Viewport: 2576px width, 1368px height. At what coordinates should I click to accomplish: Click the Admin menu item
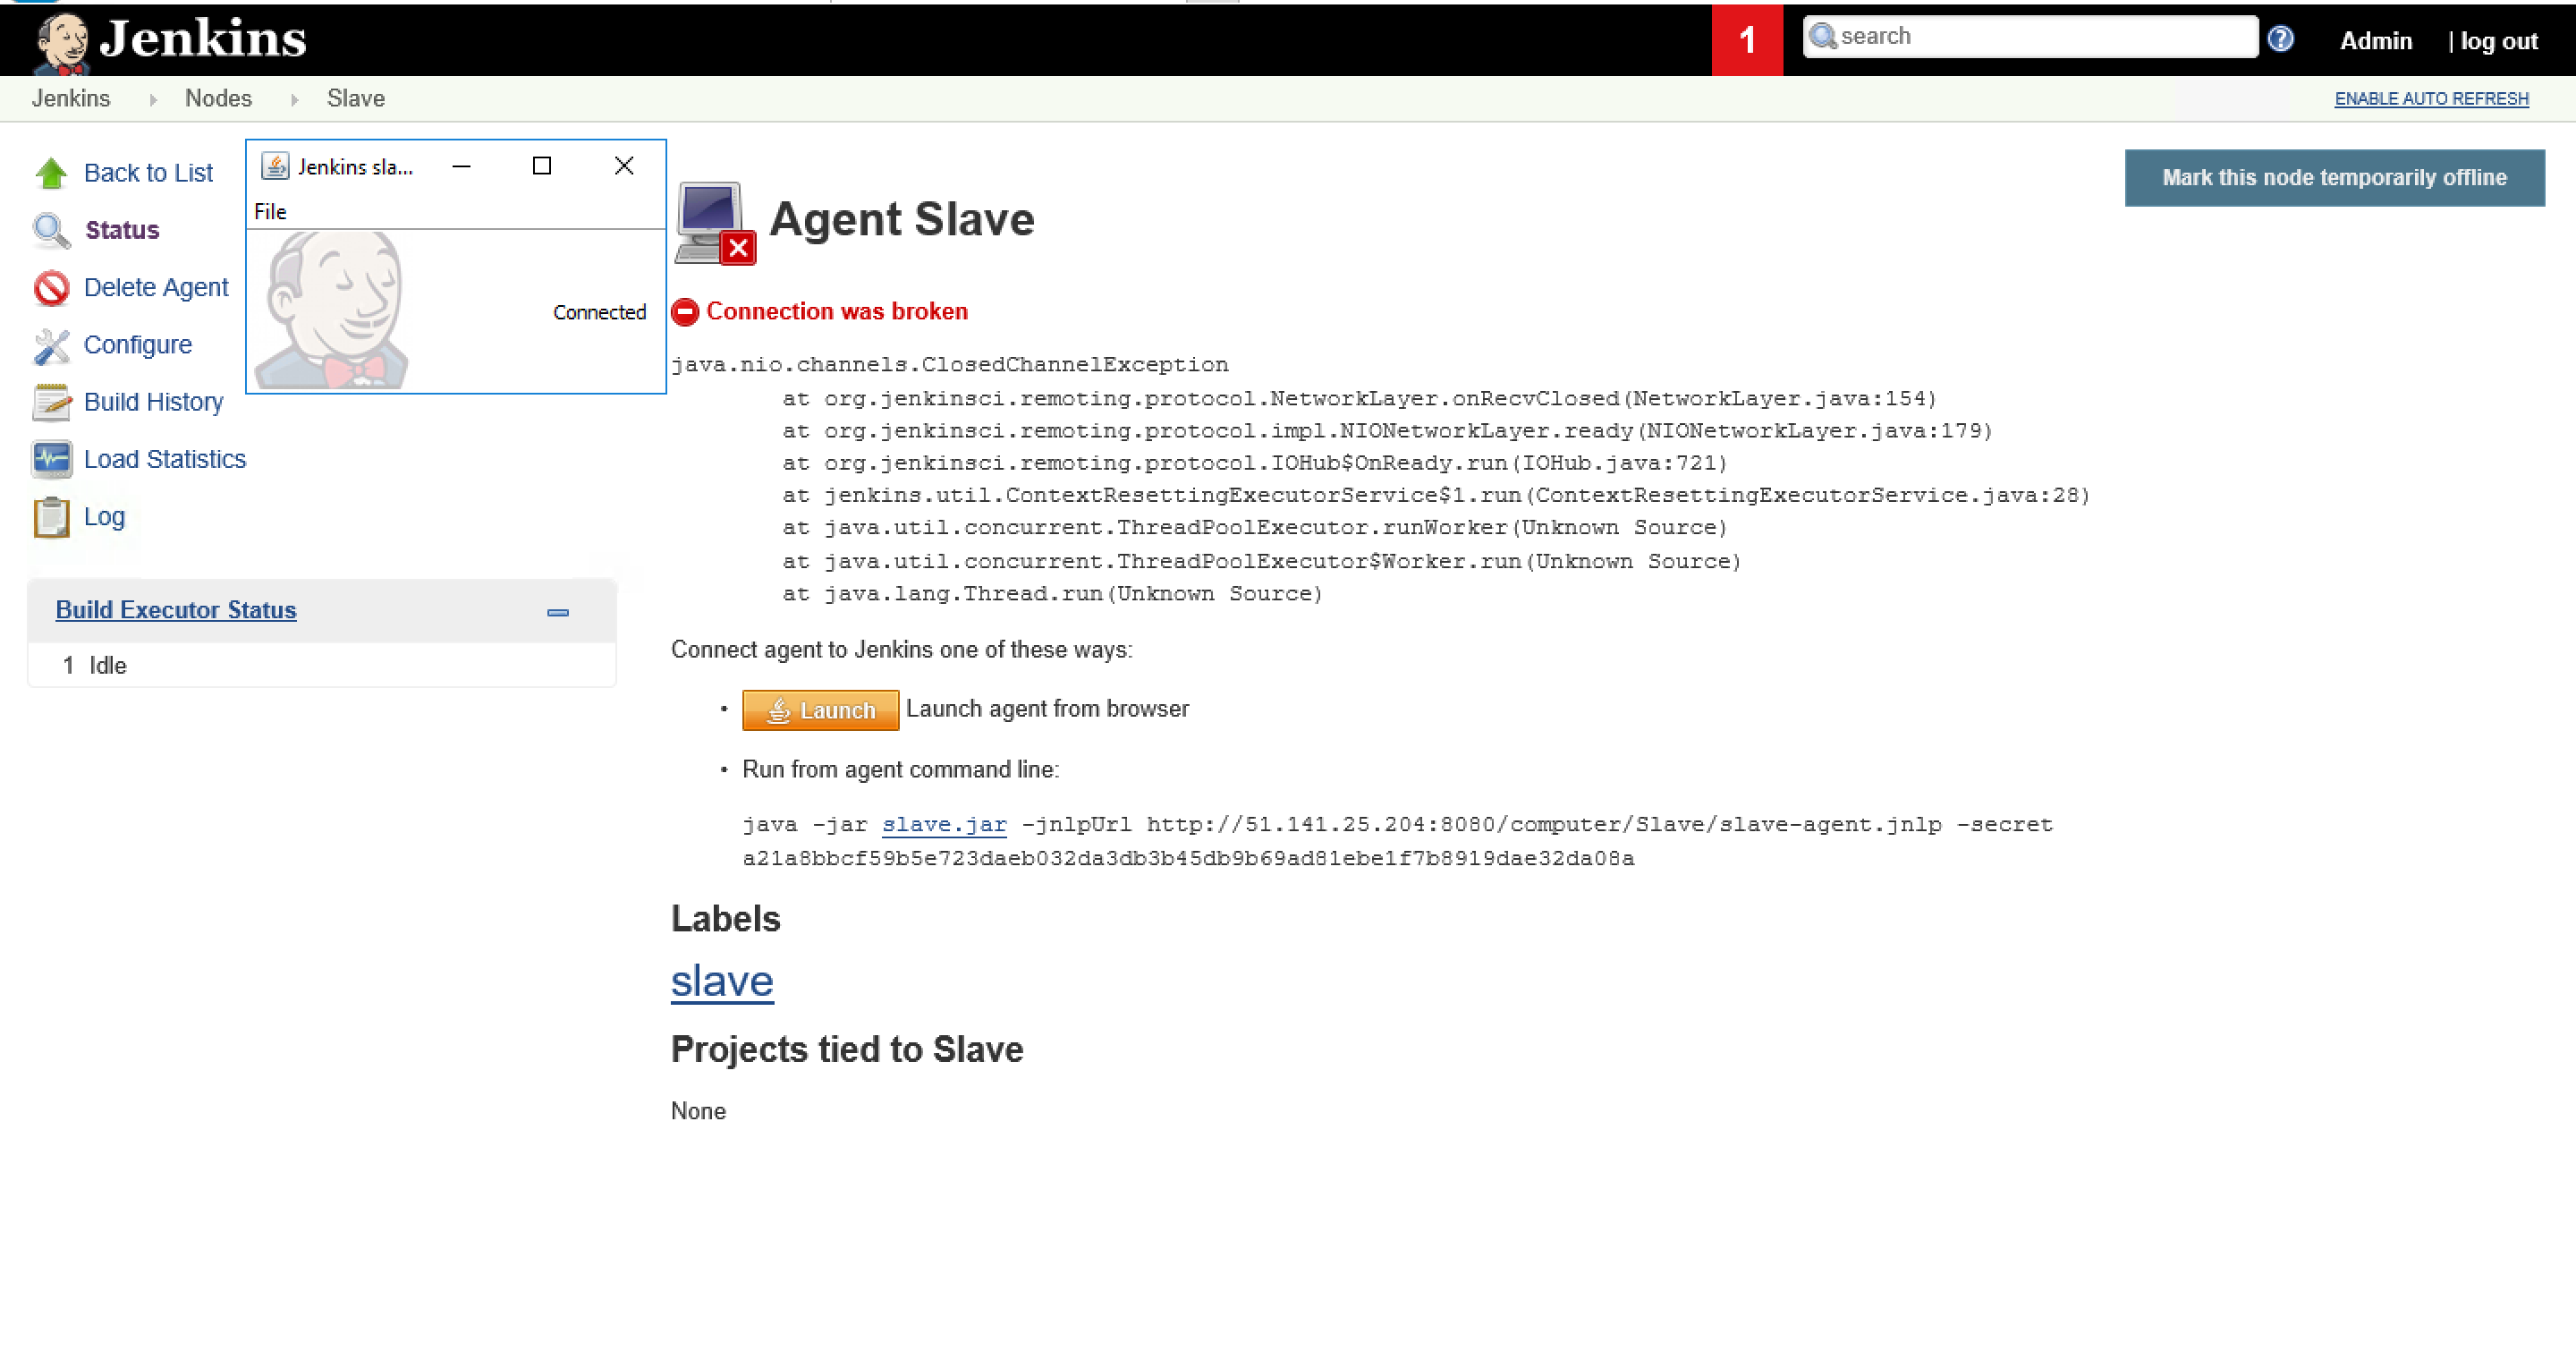[x=2377, y=39]
